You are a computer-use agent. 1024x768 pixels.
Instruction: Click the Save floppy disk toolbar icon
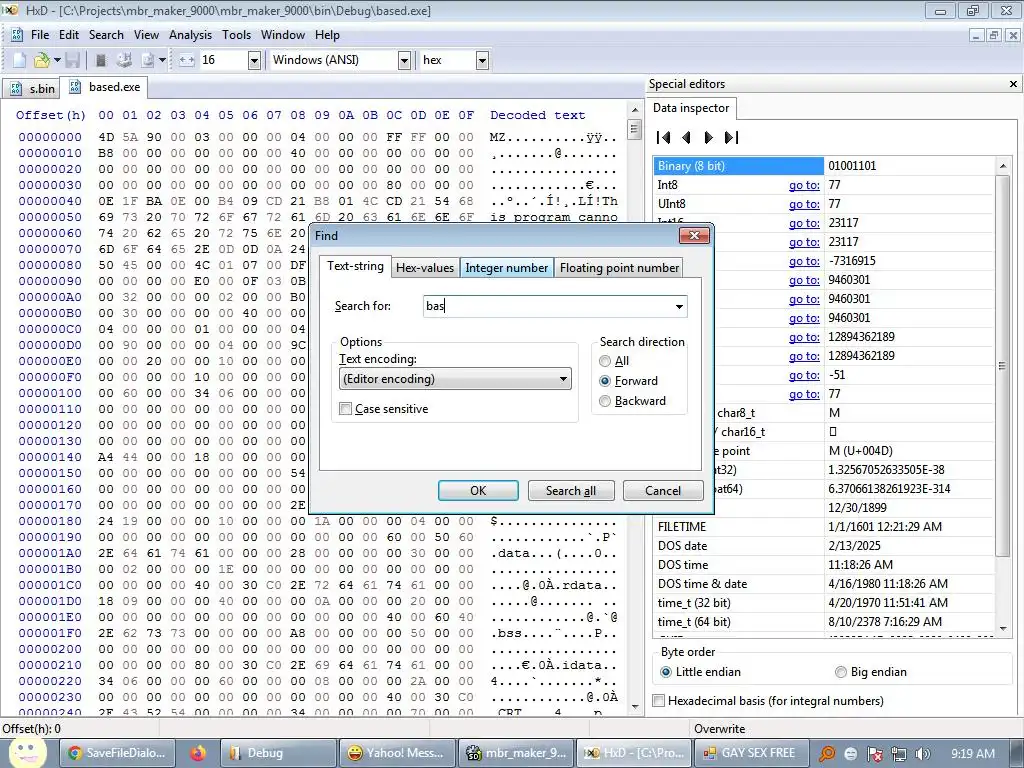coord(72,60)
